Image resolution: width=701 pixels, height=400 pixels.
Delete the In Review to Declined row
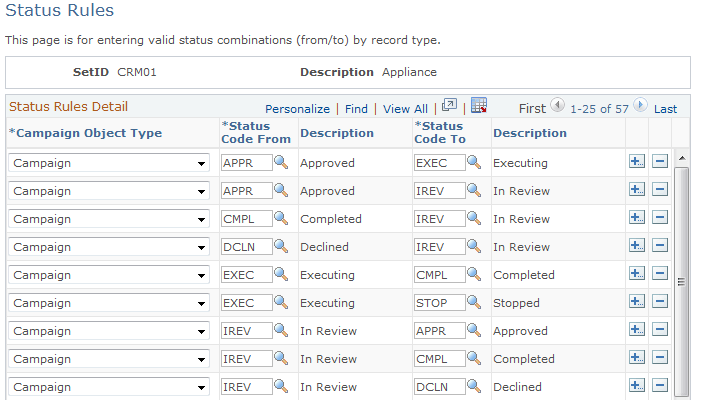660,386
